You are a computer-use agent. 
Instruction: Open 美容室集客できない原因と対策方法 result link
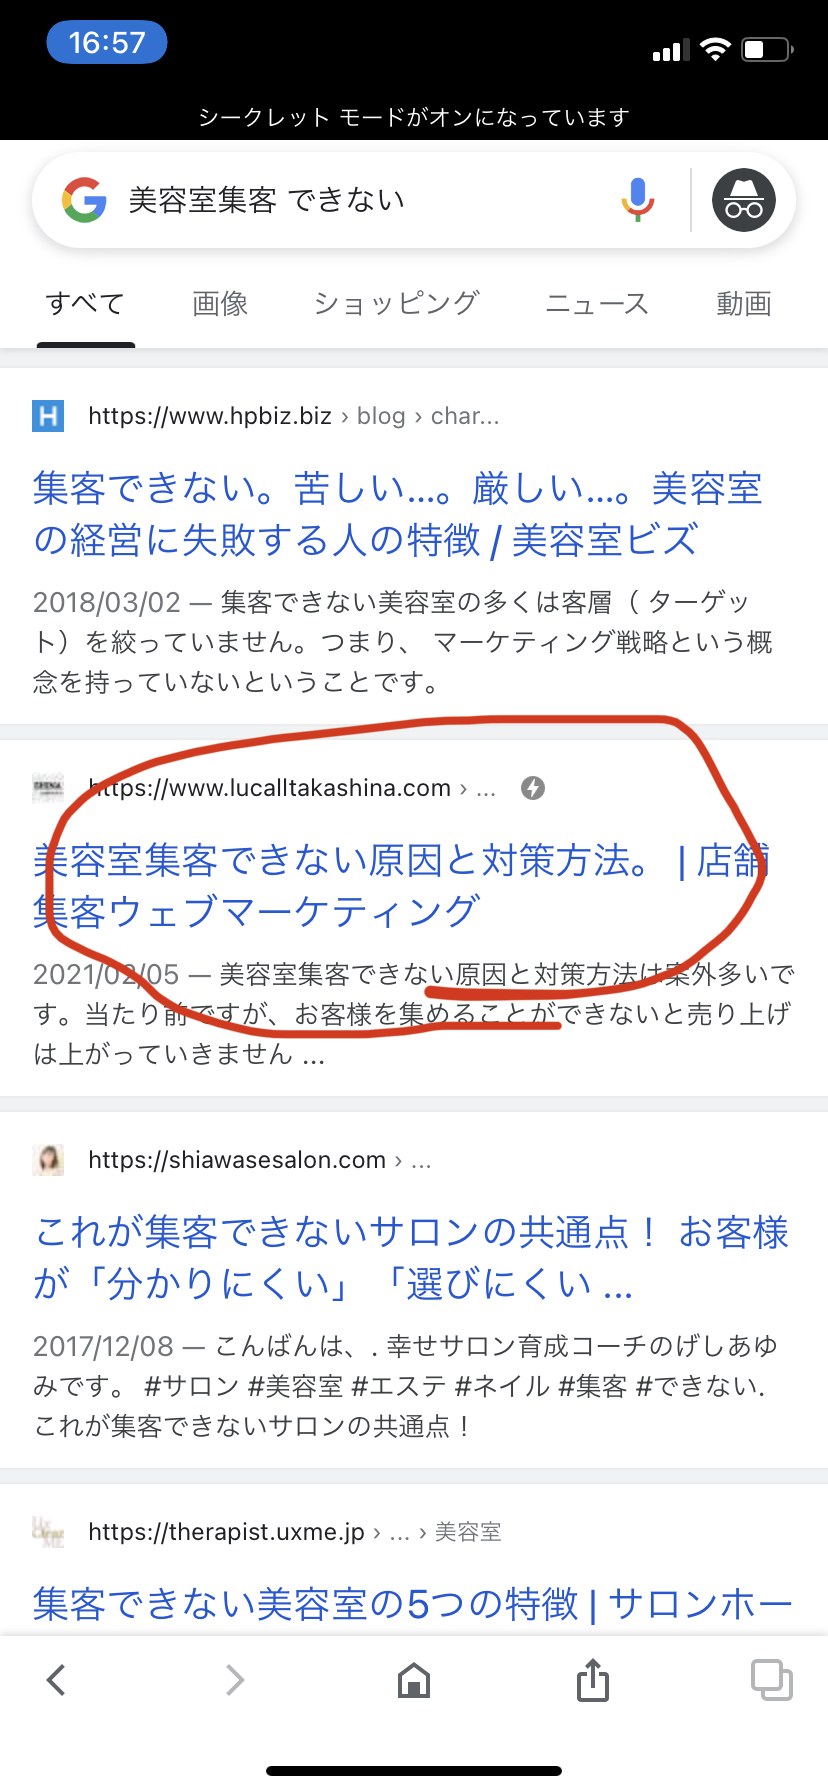(400, 886)
